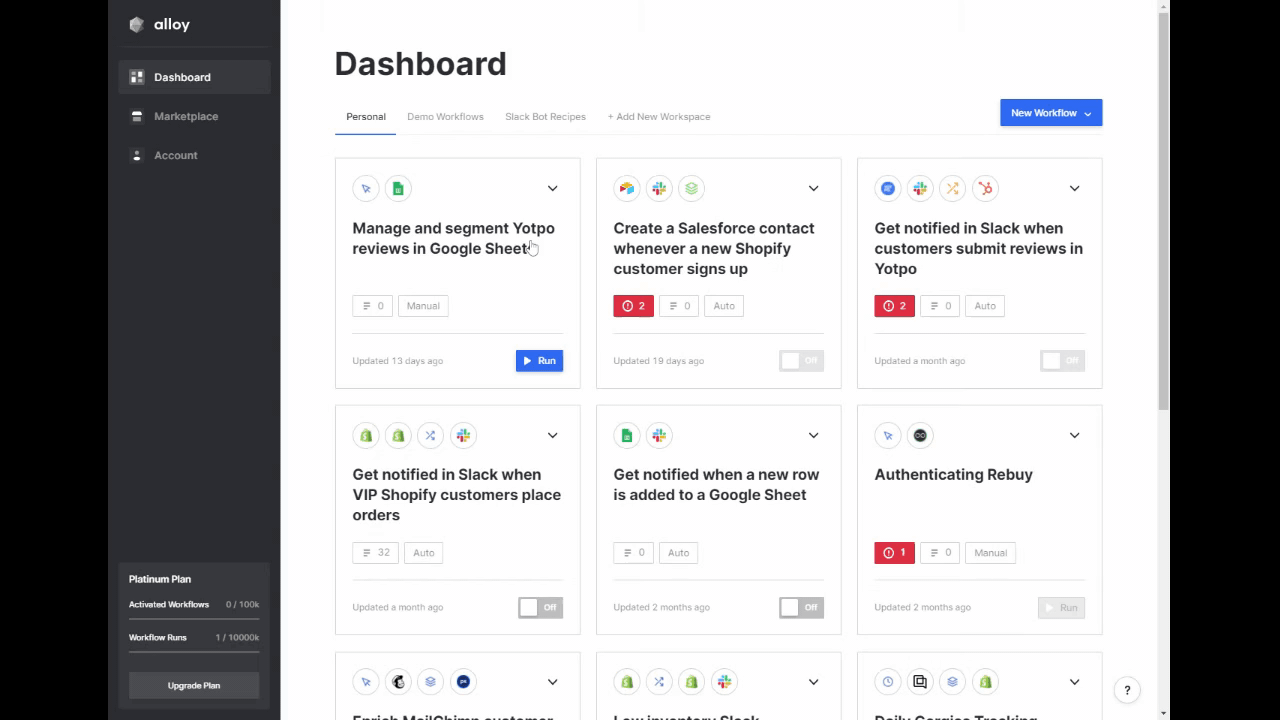The height and width of the screenshot is (720, 1280).
Task: Click Auto tag on Salesforce contact card
Action: 724,306
